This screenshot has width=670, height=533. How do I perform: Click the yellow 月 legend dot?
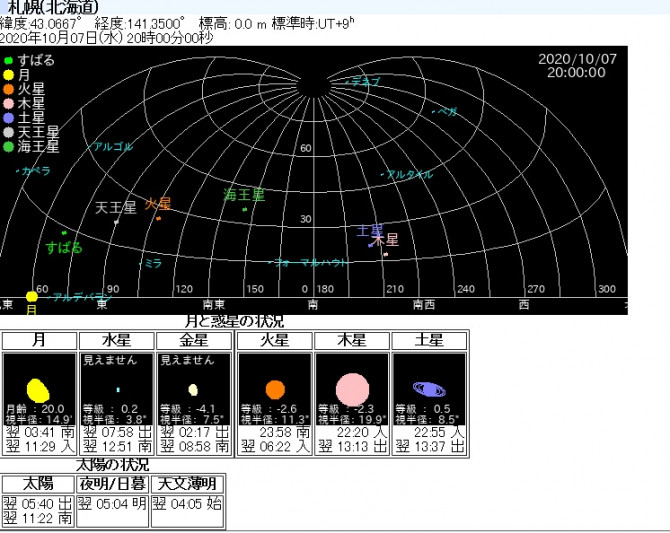click(9, 75)
